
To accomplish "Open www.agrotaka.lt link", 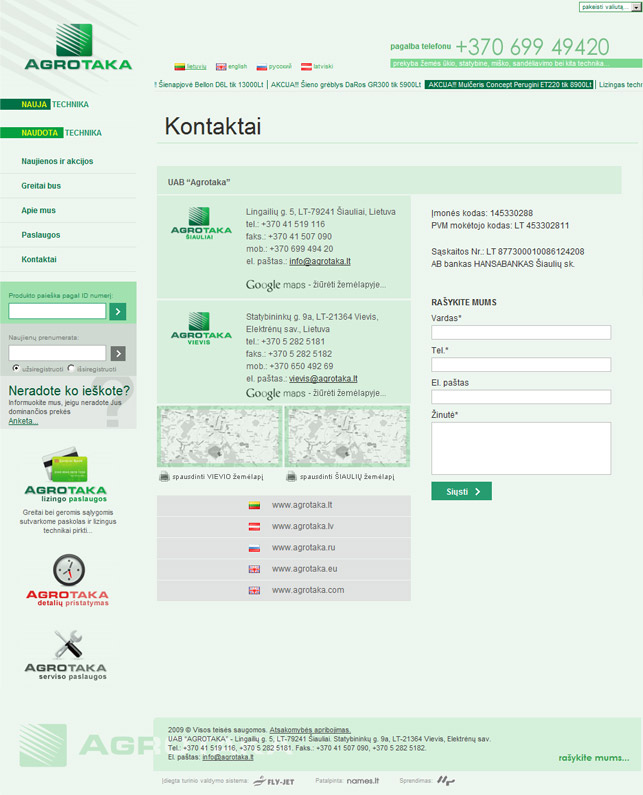I will [302, 505].
